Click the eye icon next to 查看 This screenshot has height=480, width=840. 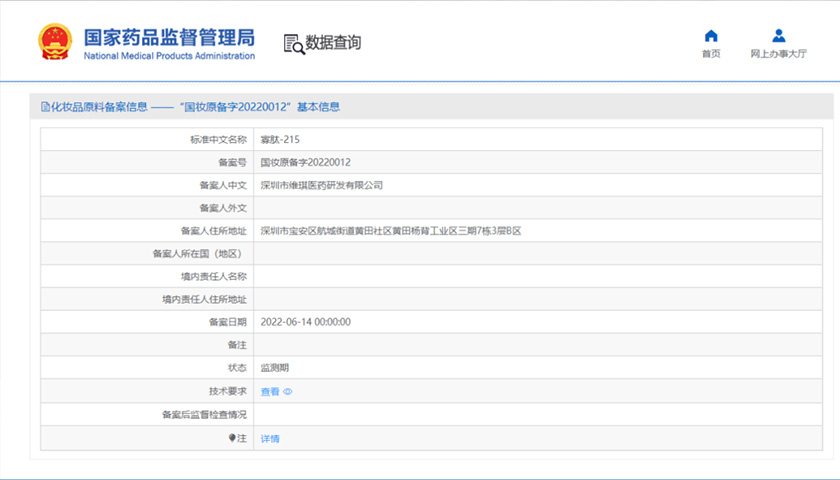[x=288, y=392]
